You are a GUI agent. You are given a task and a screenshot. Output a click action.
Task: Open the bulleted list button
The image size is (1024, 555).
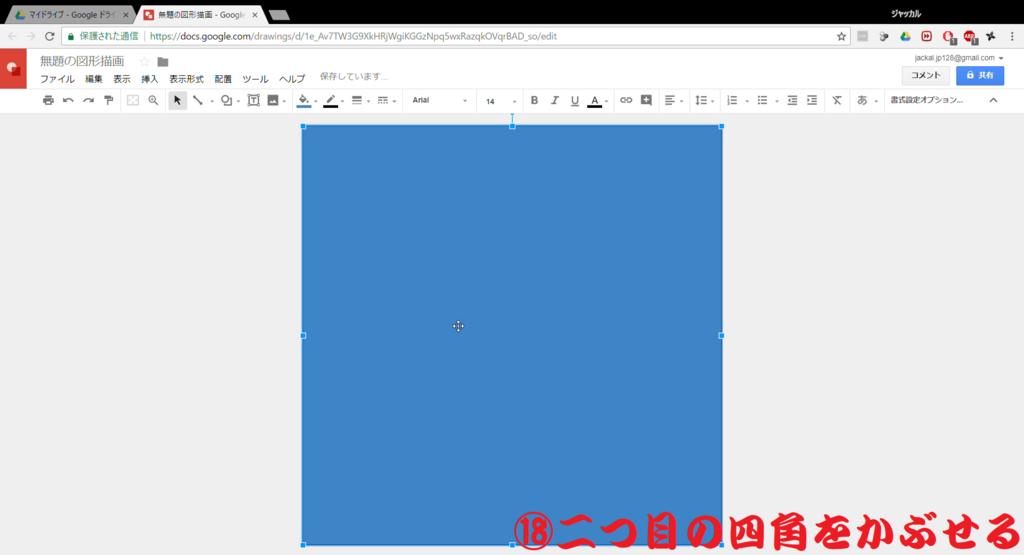pos(762,101)
